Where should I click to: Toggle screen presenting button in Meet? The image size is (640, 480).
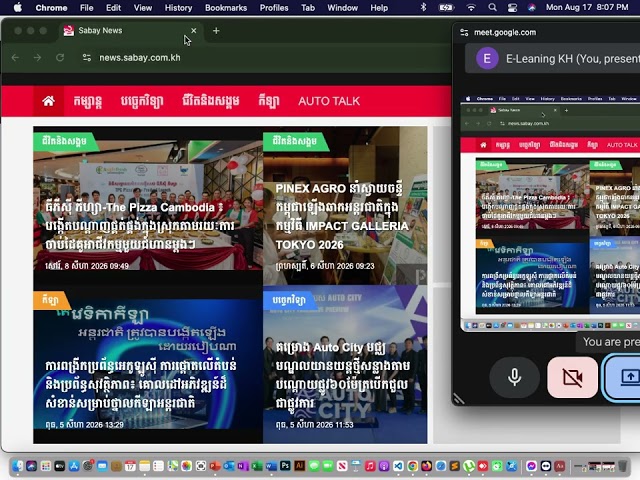point(624,377)
